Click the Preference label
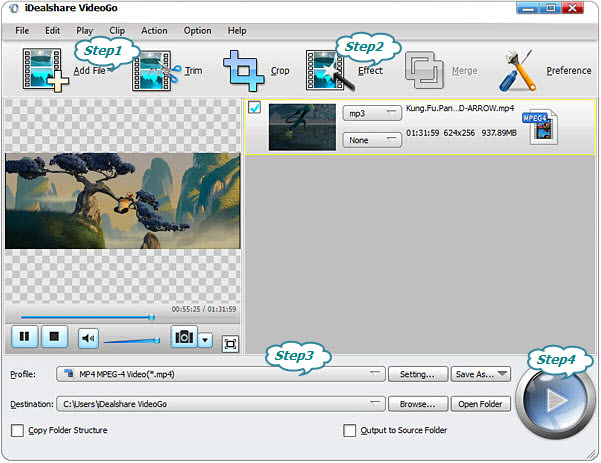This screenshot has width=601, height=463. pyautogui.click(x=569, y=71)
